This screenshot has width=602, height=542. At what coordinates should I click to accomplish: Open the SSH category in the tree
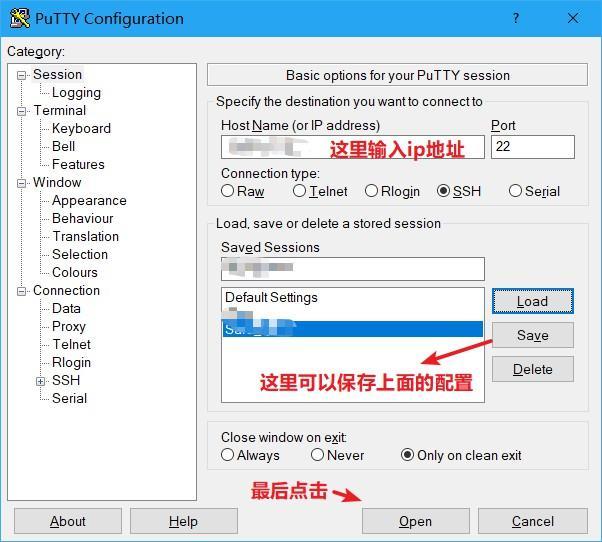tap(66, 380)
